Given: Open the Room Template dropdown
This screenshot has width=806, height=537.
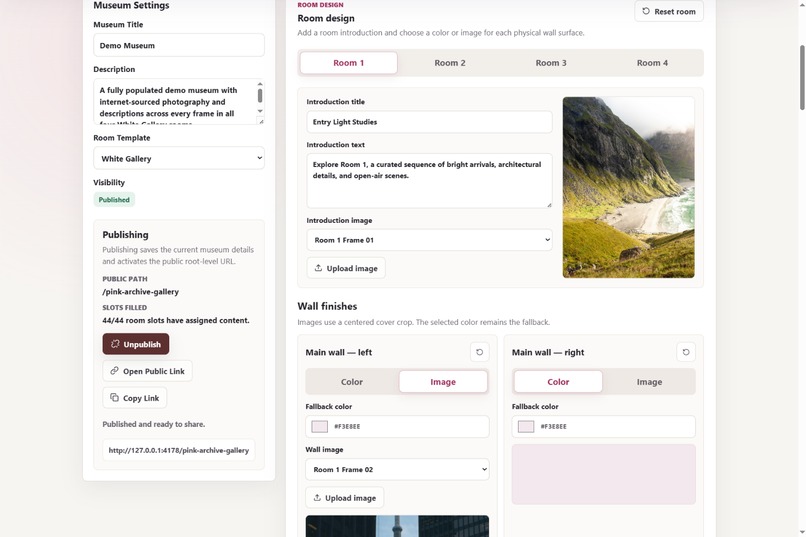Looking at the screenshot, I should (179, 158).
